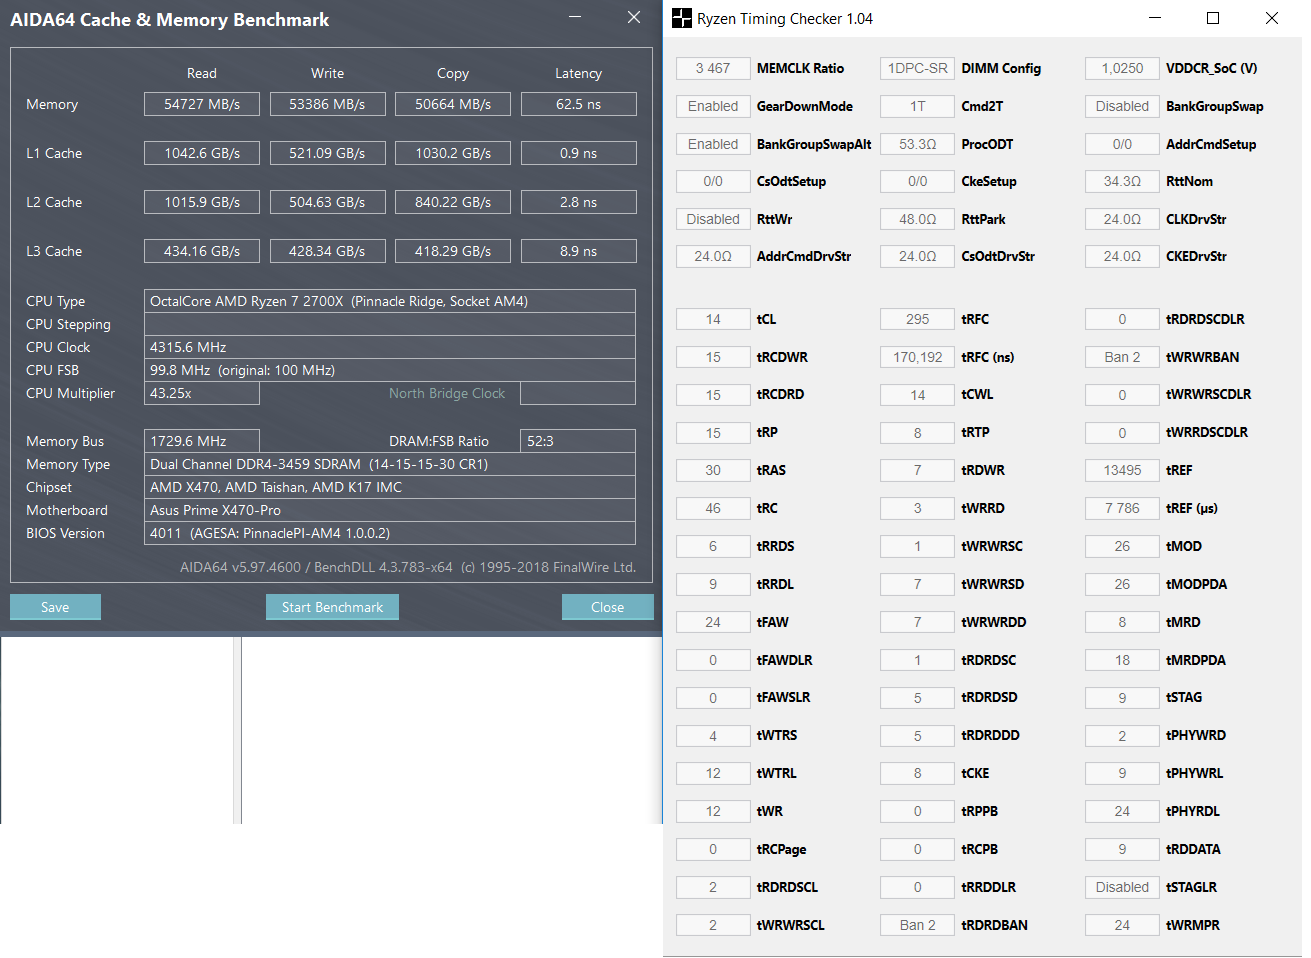Click tRC value 46
This screenshot has height=958, width=1311.
click(713, 508)
